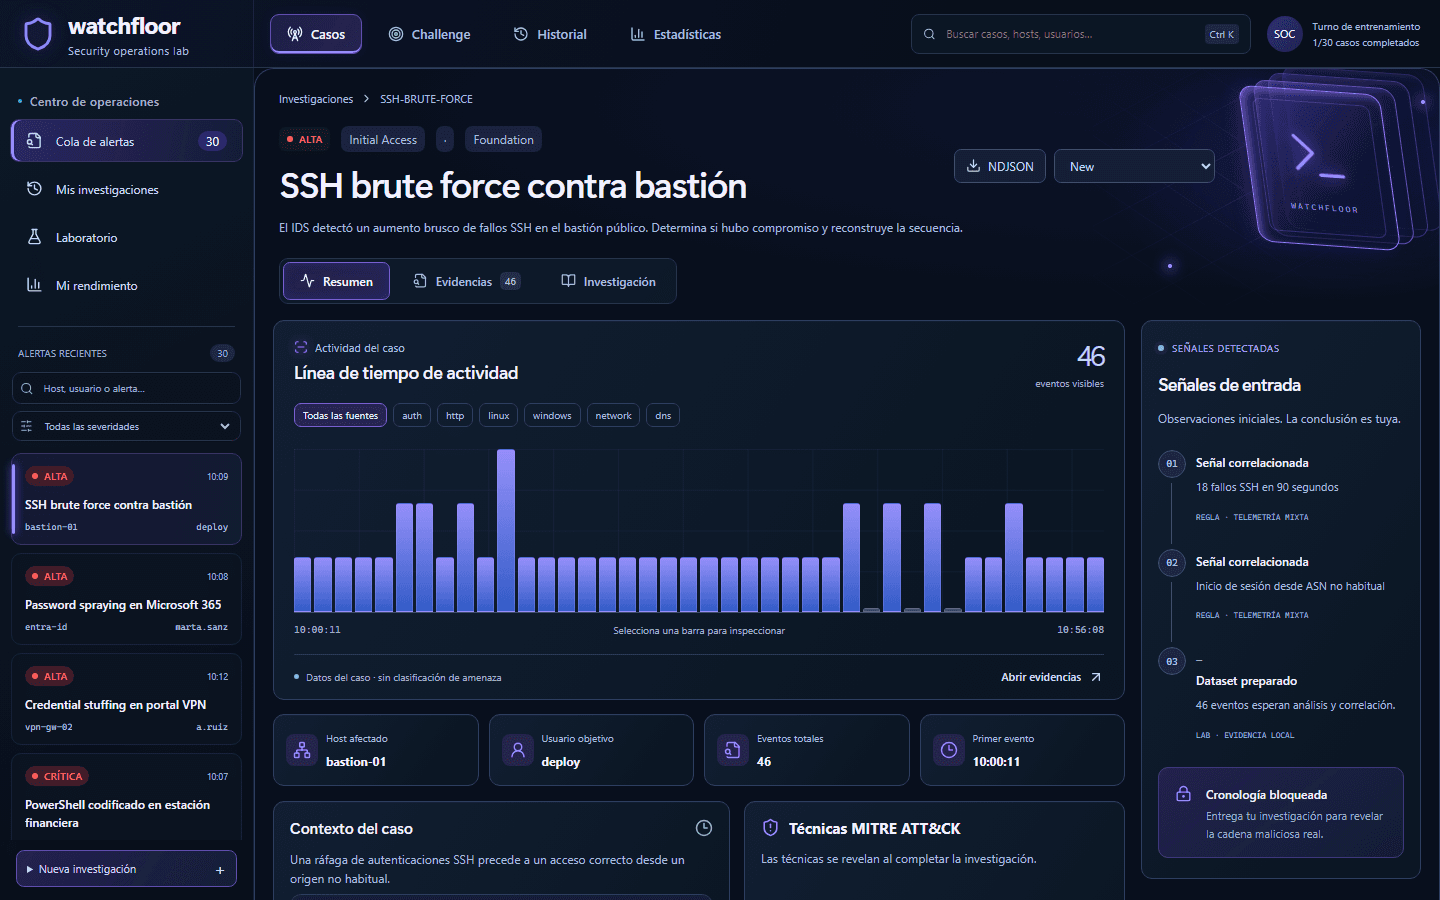Viewport: 1440px width, 900px height.
Task: Switch to the Casos tab
Action: pyautogui.click(x=316, y=34)
